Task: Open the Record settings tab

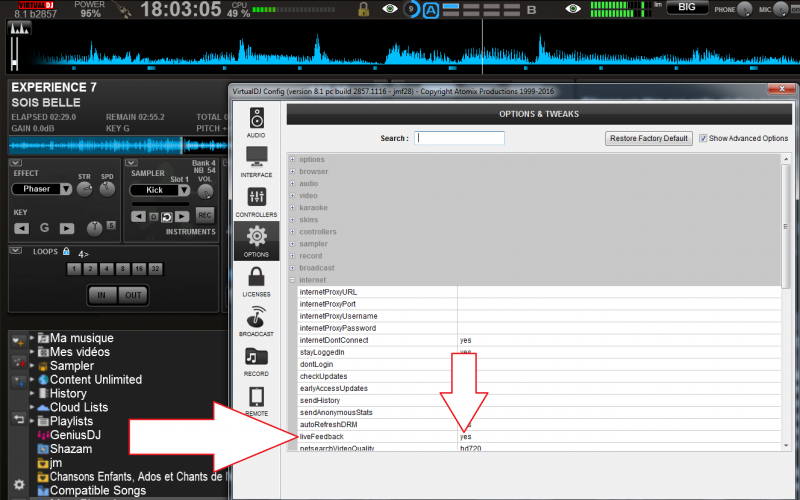Action: pos(256,361)
